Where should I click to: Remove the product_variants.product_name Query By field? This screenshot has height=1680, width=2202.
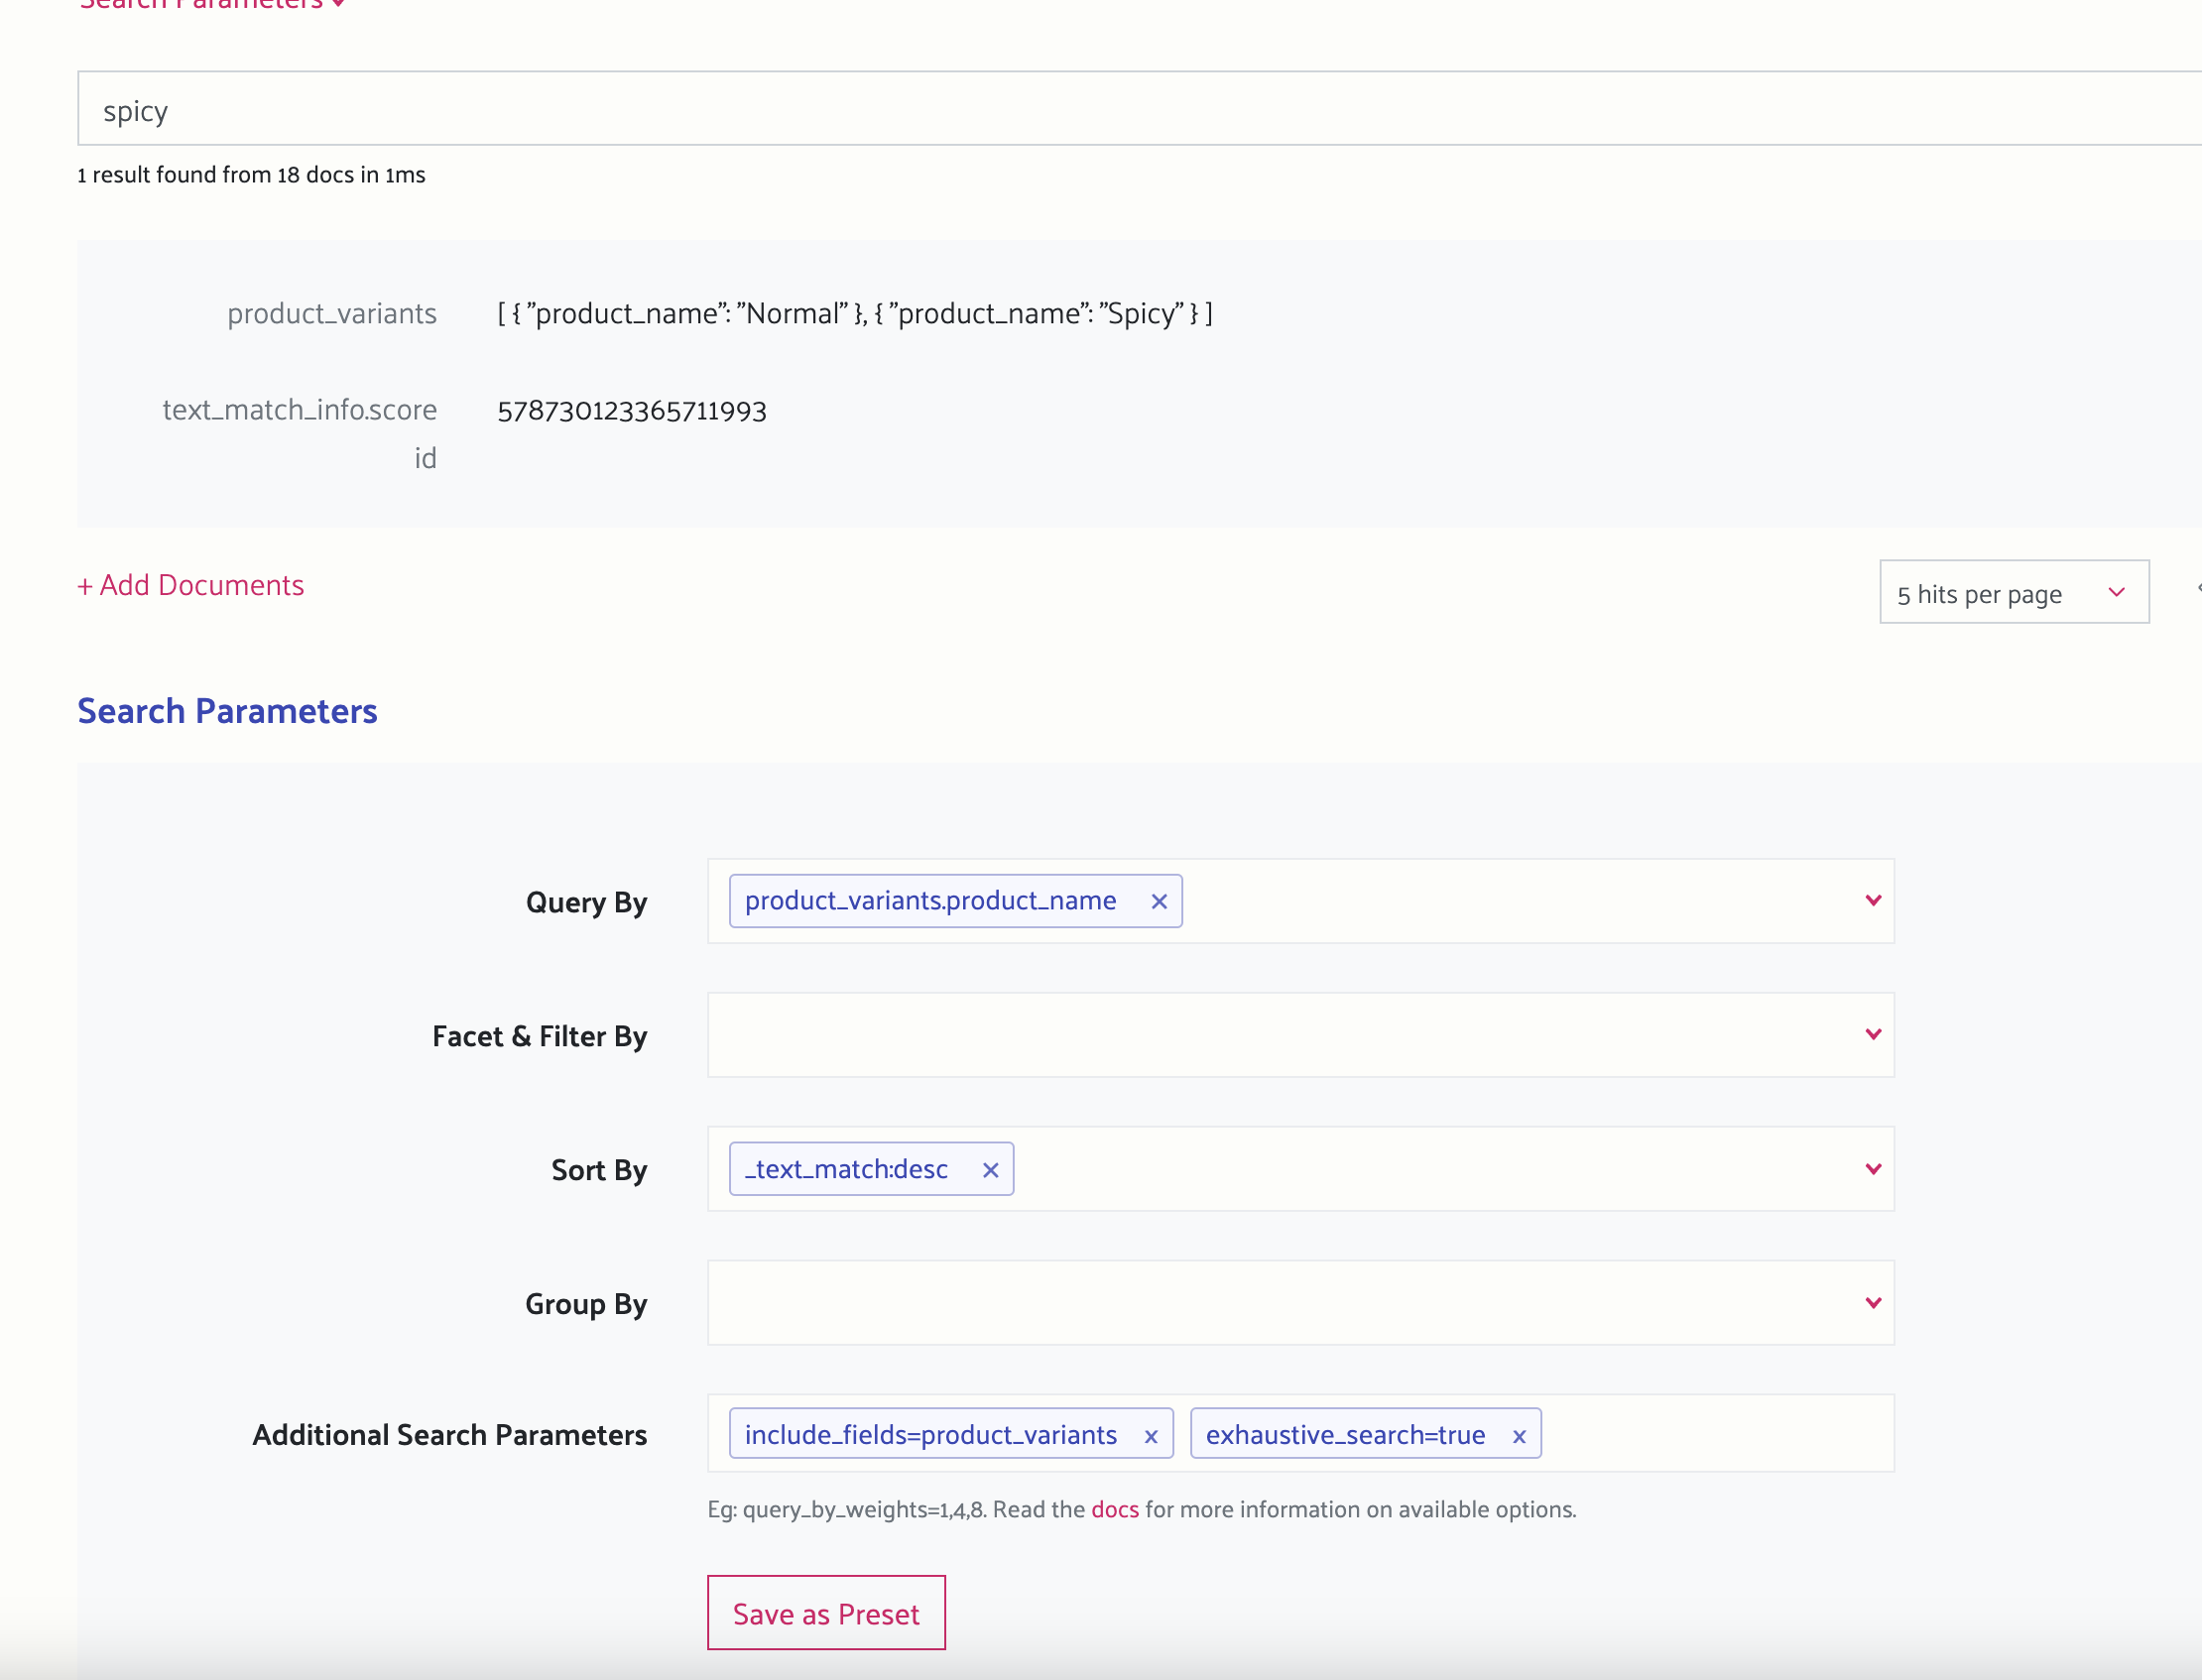1160,901
